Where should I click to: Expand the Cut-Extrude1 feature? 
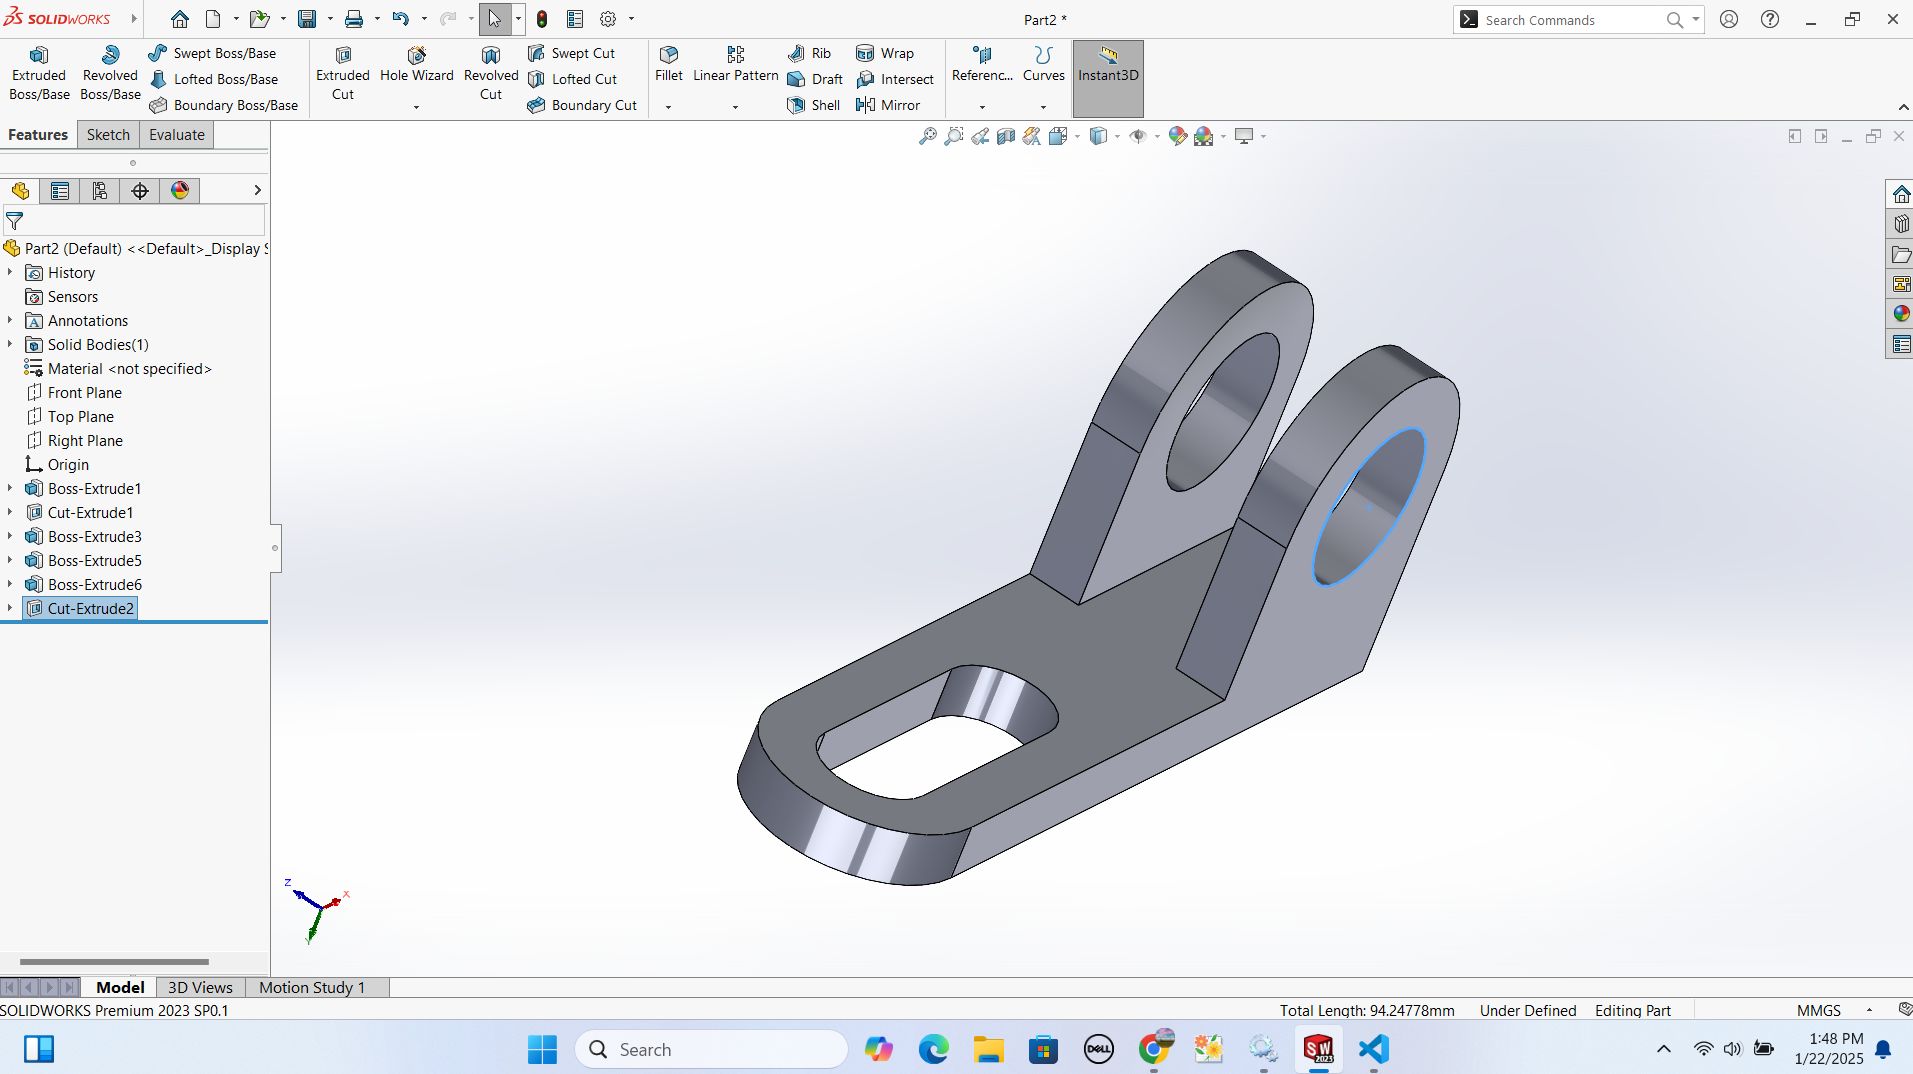10,513
